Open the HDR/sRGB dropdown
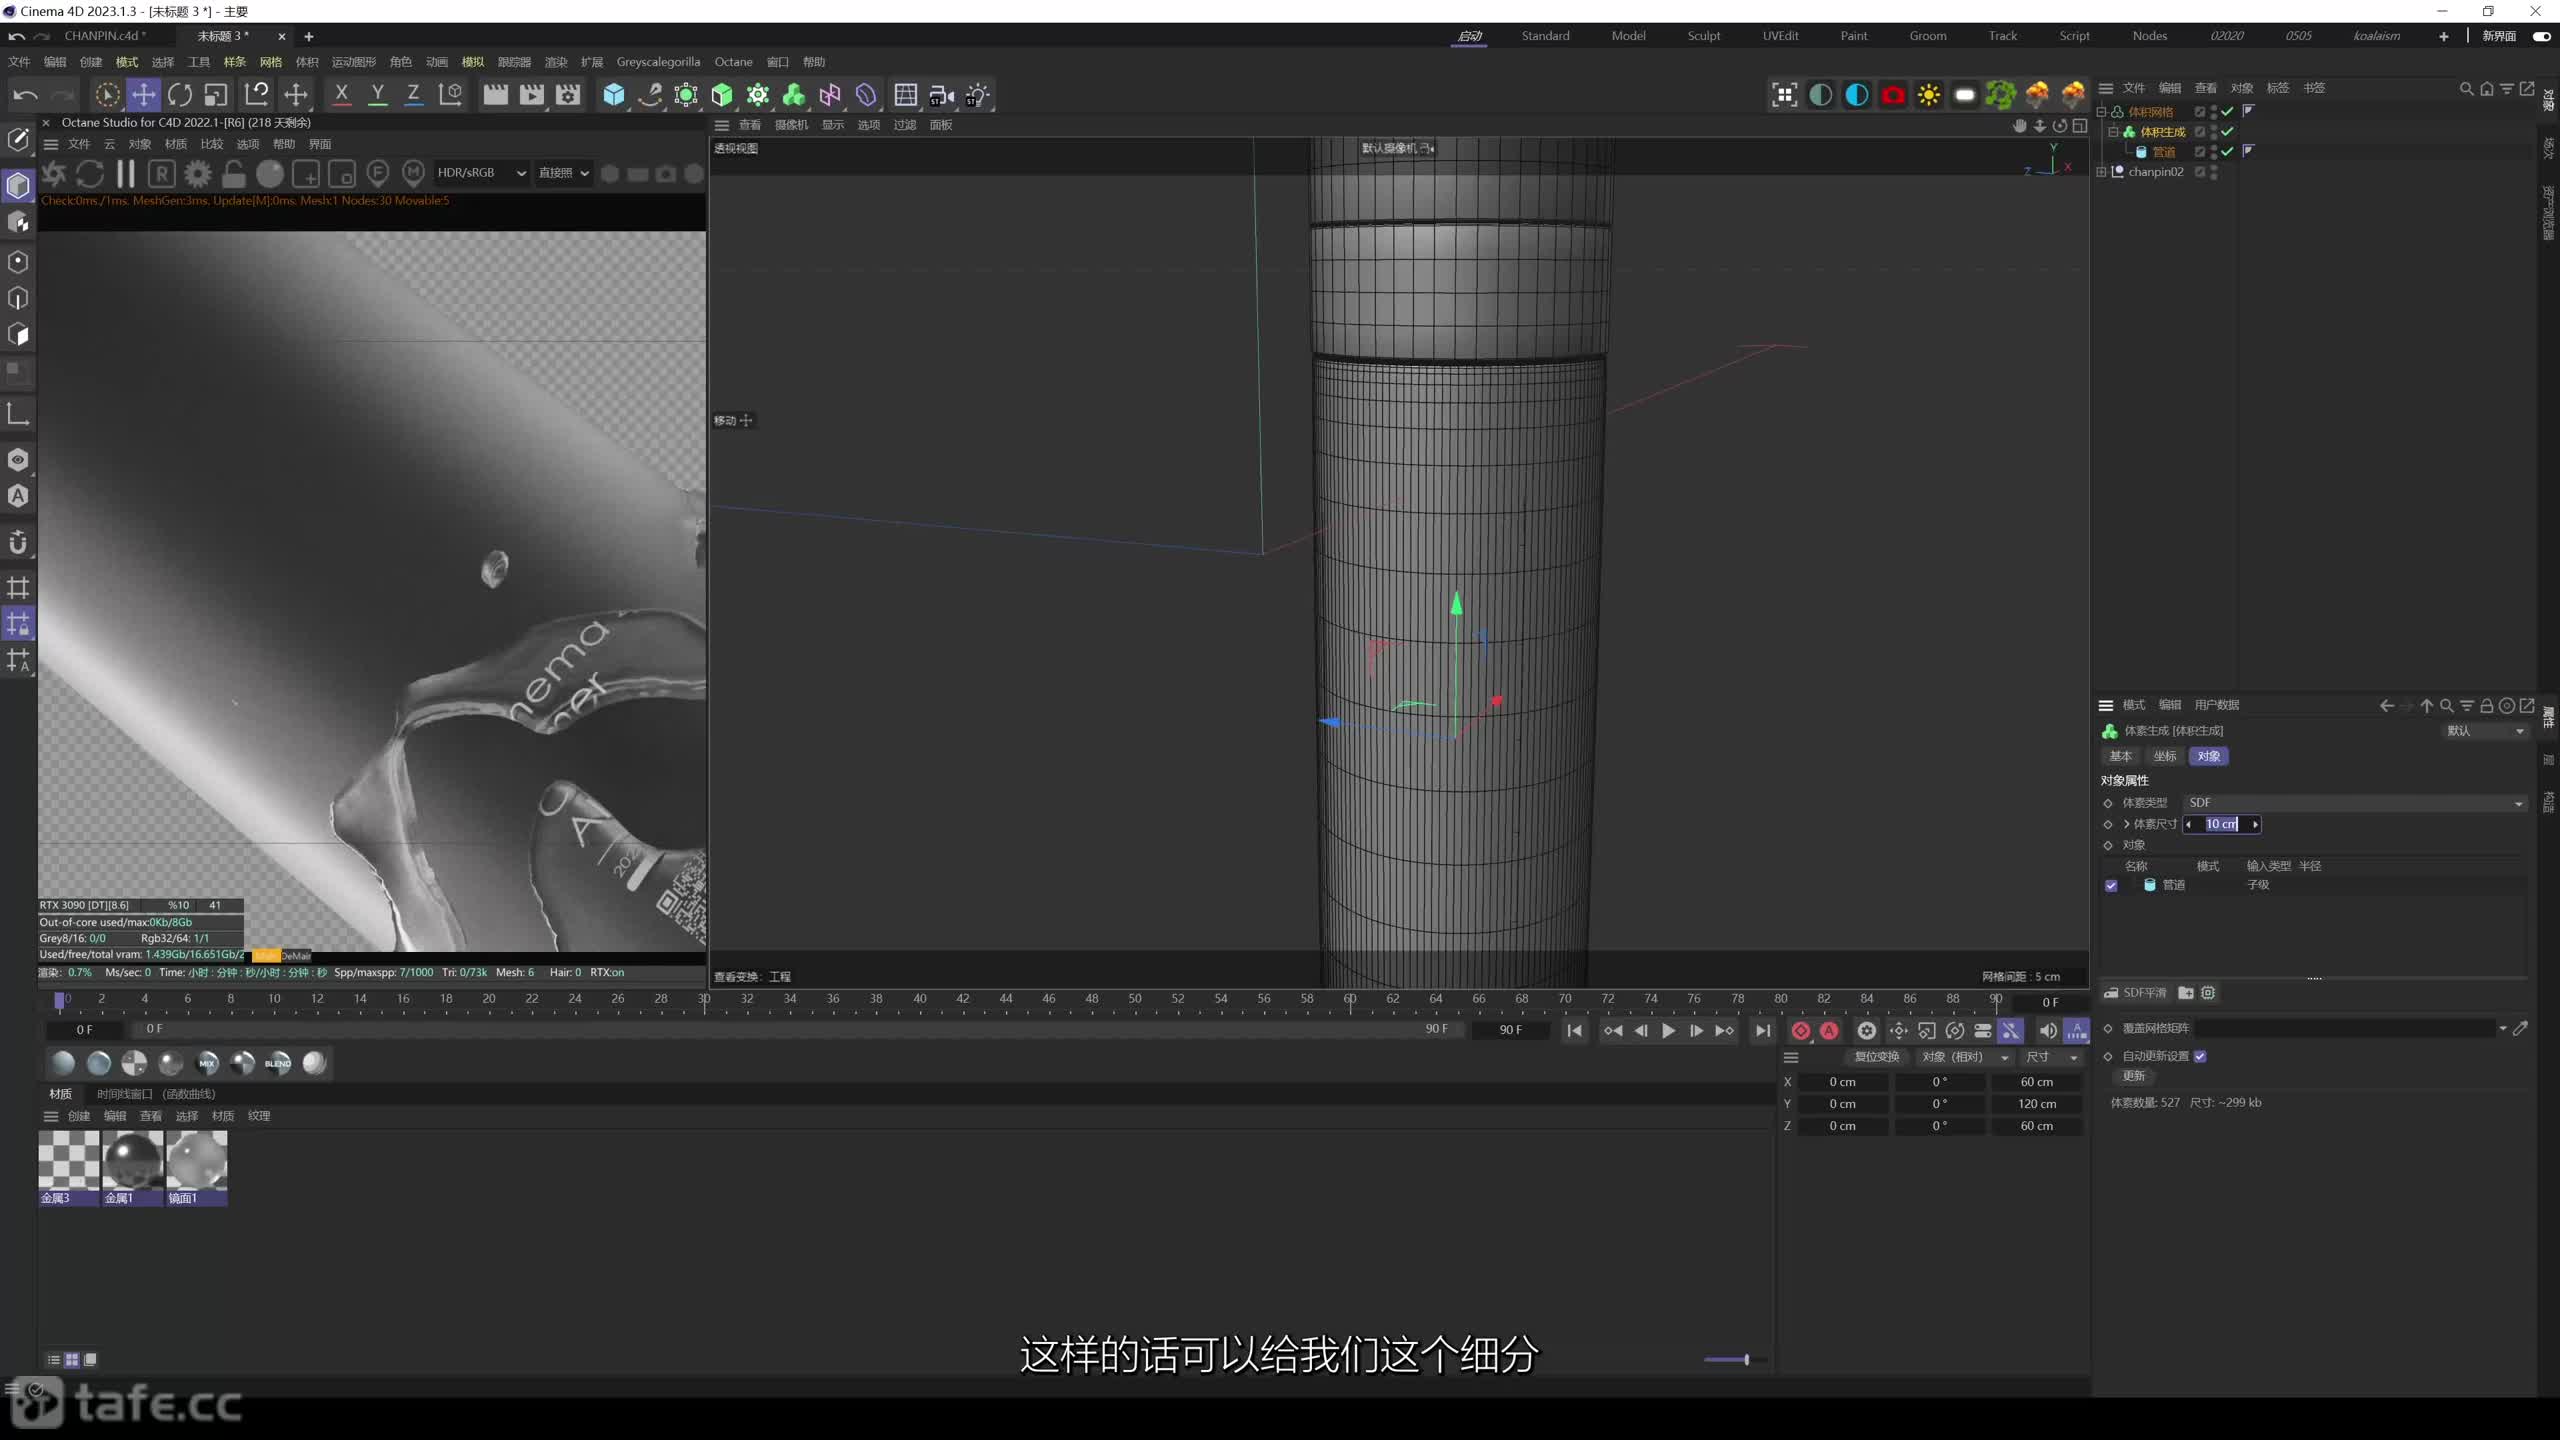 [x=481, y=173]
